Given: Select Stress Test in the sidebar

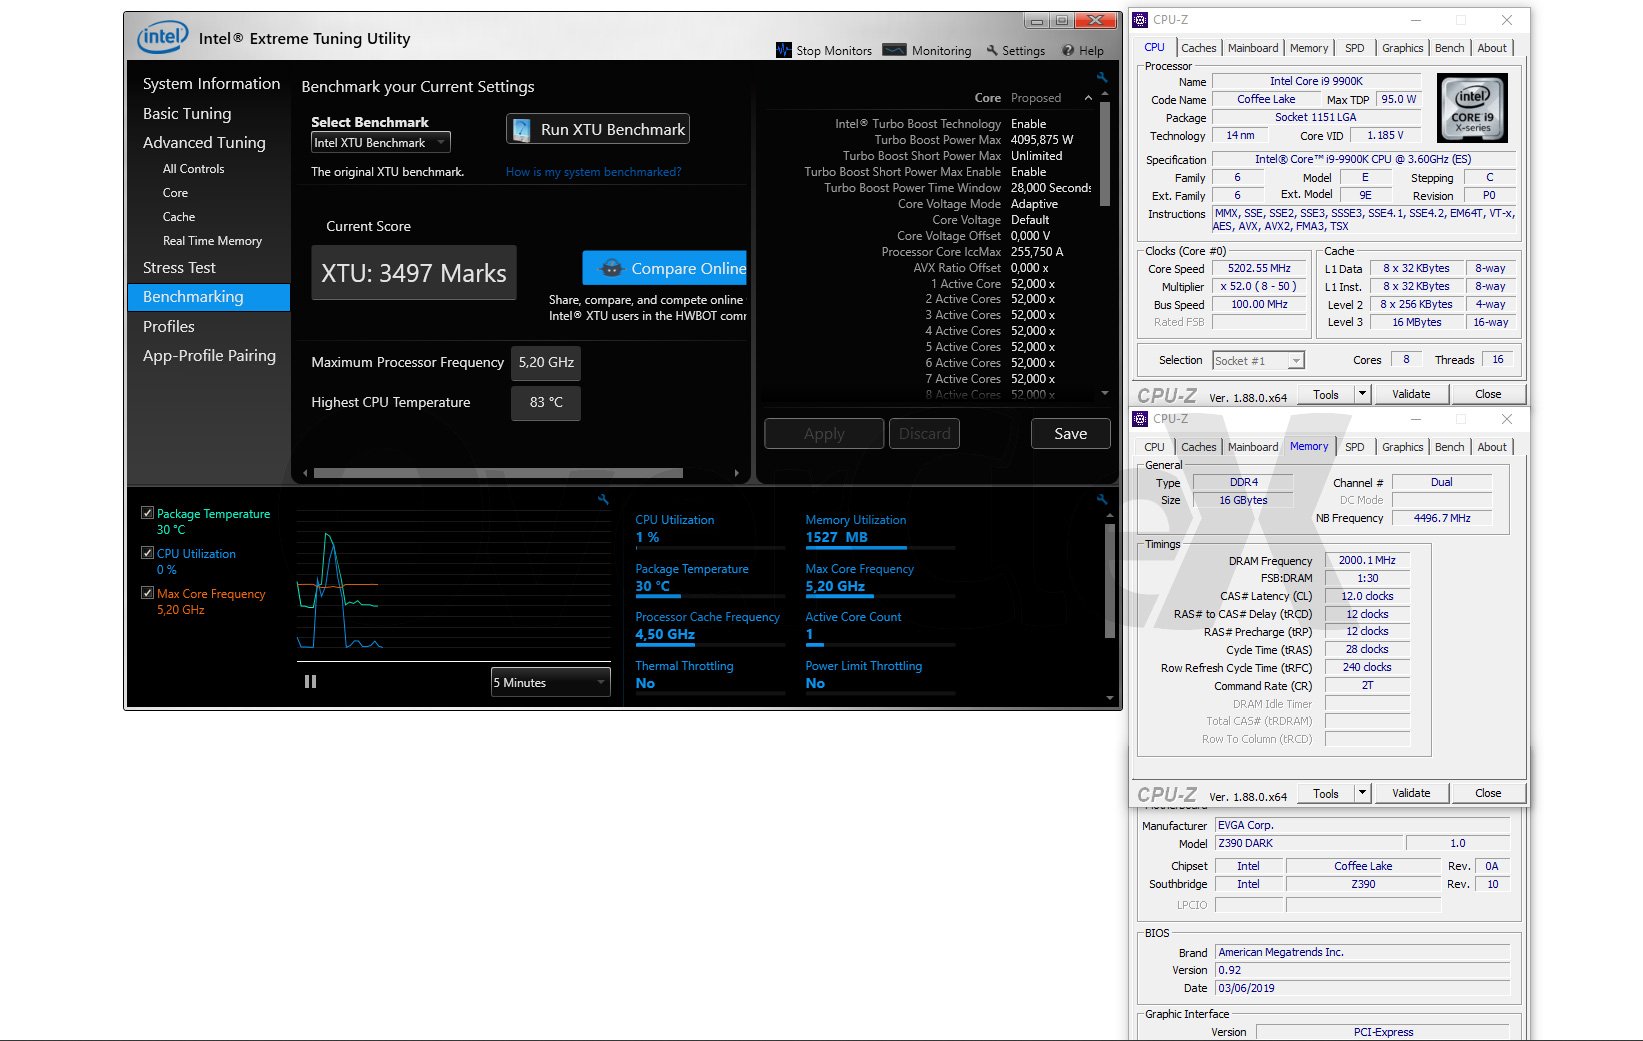Looking at the screenshot, I should tap(179, 268).
